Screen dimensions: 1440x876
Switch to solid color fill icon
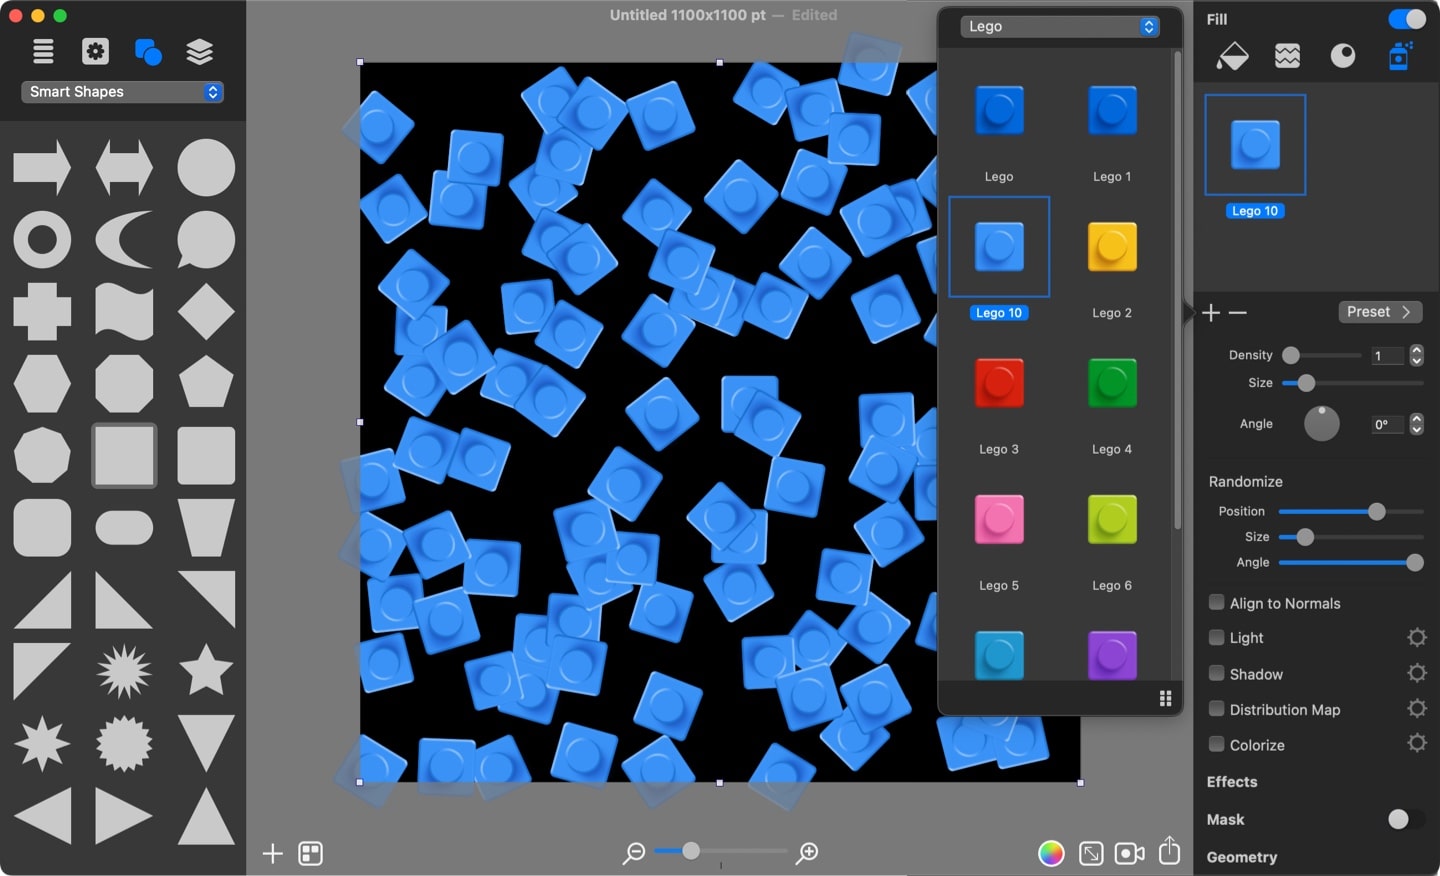point(1232,56)
